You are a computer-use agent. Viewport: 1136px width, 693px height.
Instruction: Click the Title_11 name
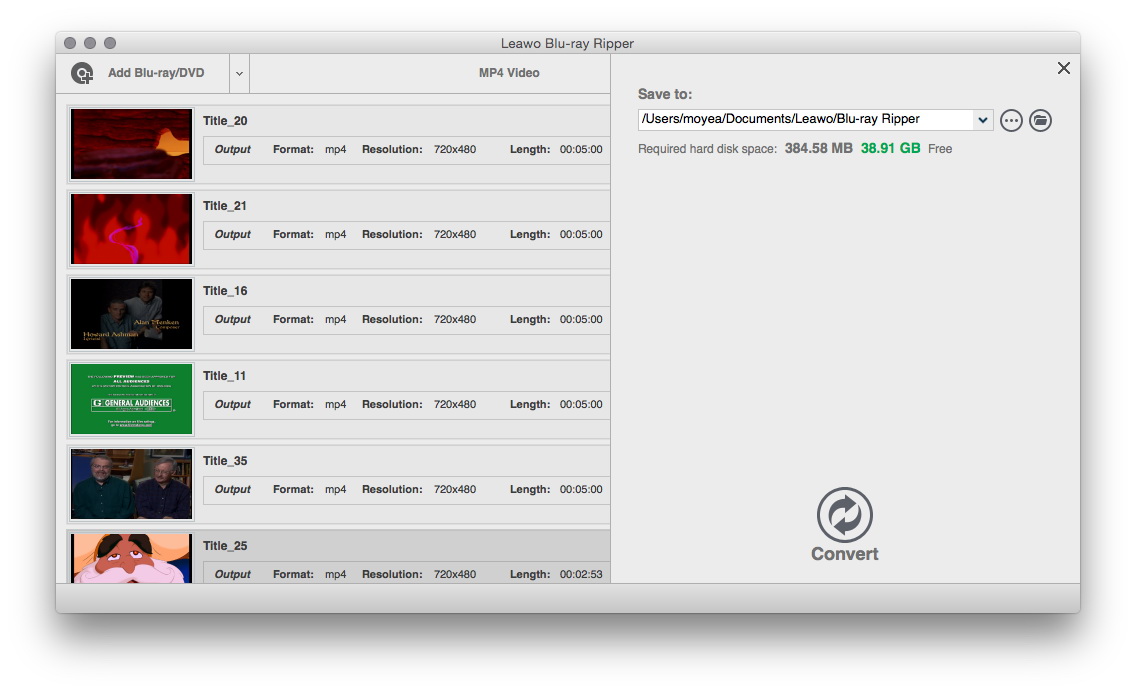[x=225, y=376]
